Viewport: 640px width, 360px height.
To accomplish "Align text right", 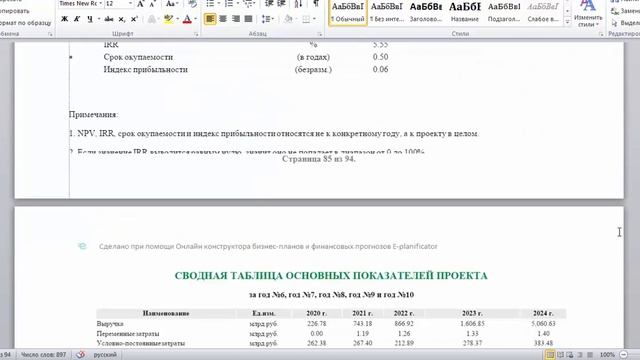I will pos(236,19).
